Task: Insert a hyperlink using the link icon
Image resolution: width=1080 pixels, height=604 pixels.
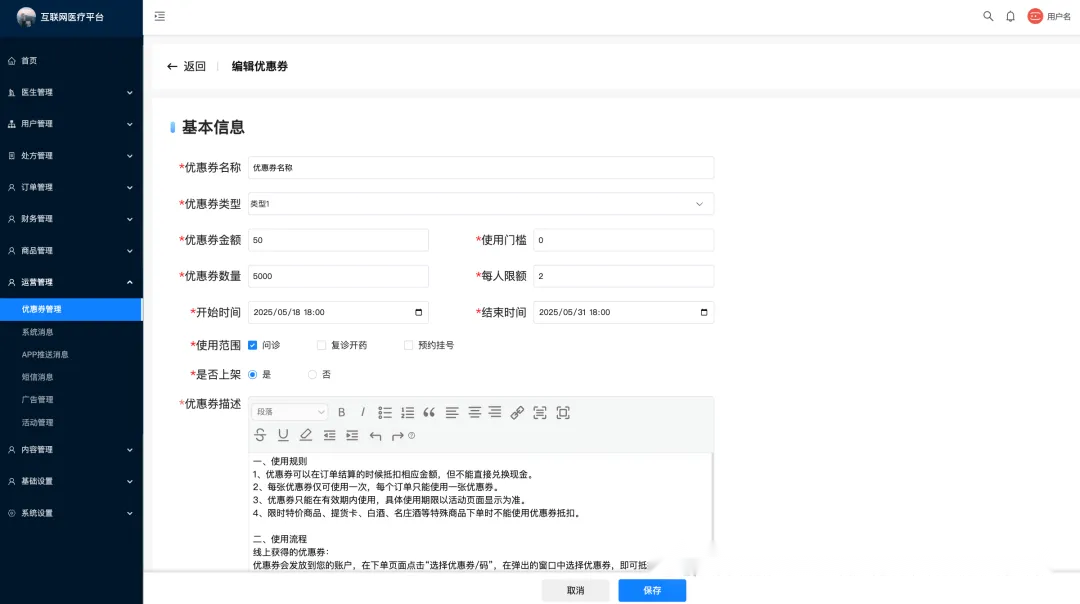Action: coord(517,412)
